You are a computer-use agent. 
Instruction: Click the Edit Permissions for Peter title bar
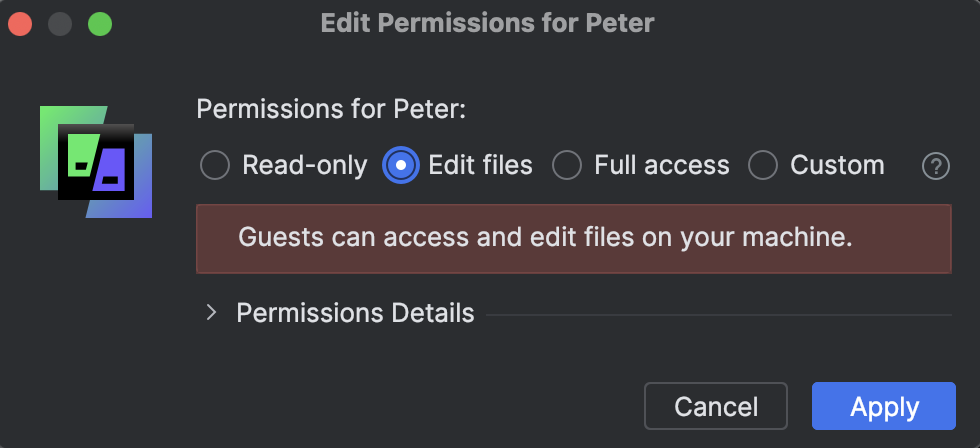tap(488, 24)
